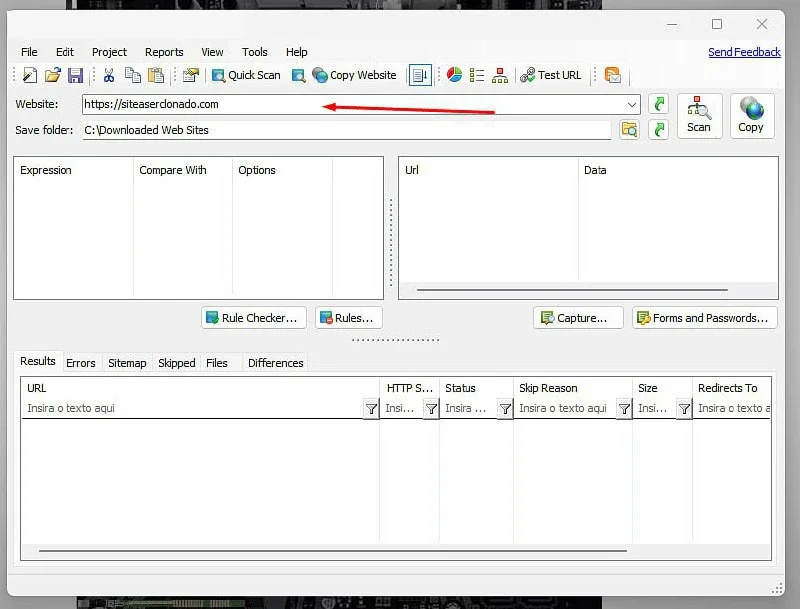Click the New project toolbar icon
800x609 pixels.
30,75
